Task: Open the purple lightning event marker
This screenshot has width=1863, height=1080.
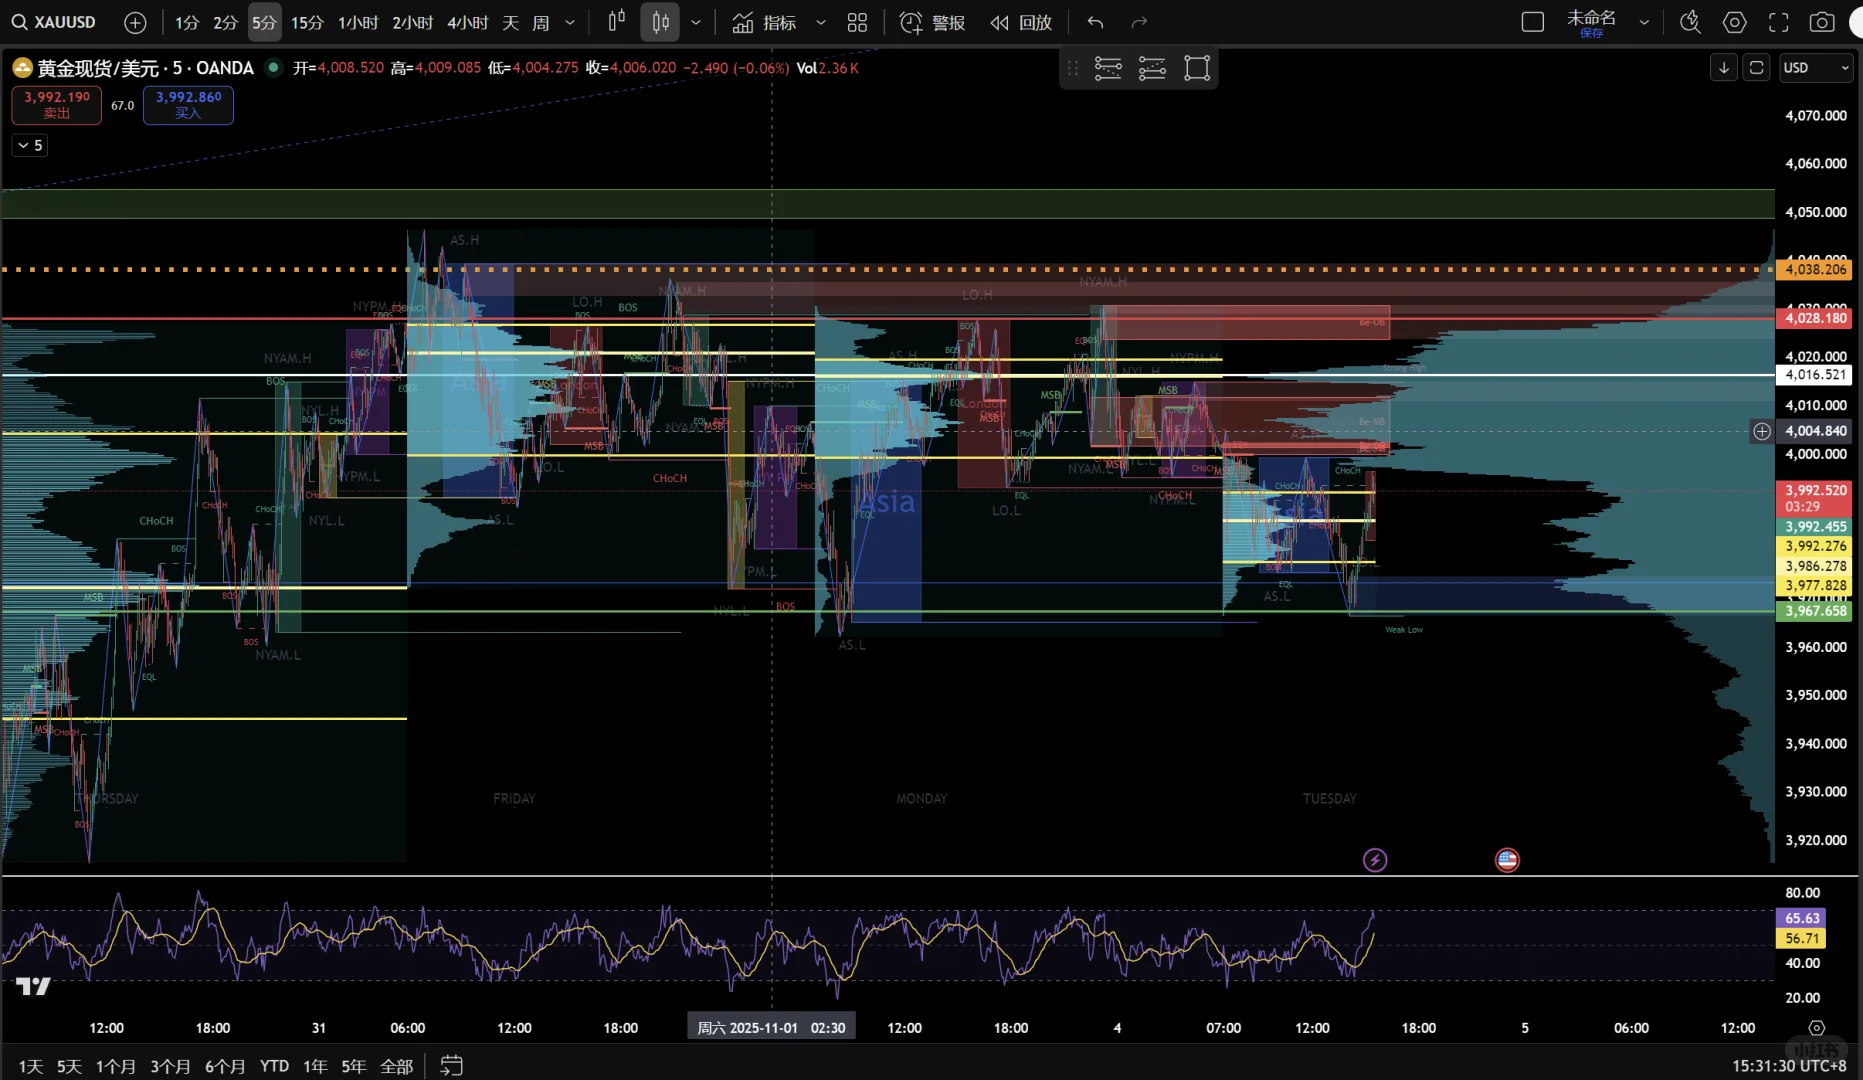Action: pos(1375,860)
